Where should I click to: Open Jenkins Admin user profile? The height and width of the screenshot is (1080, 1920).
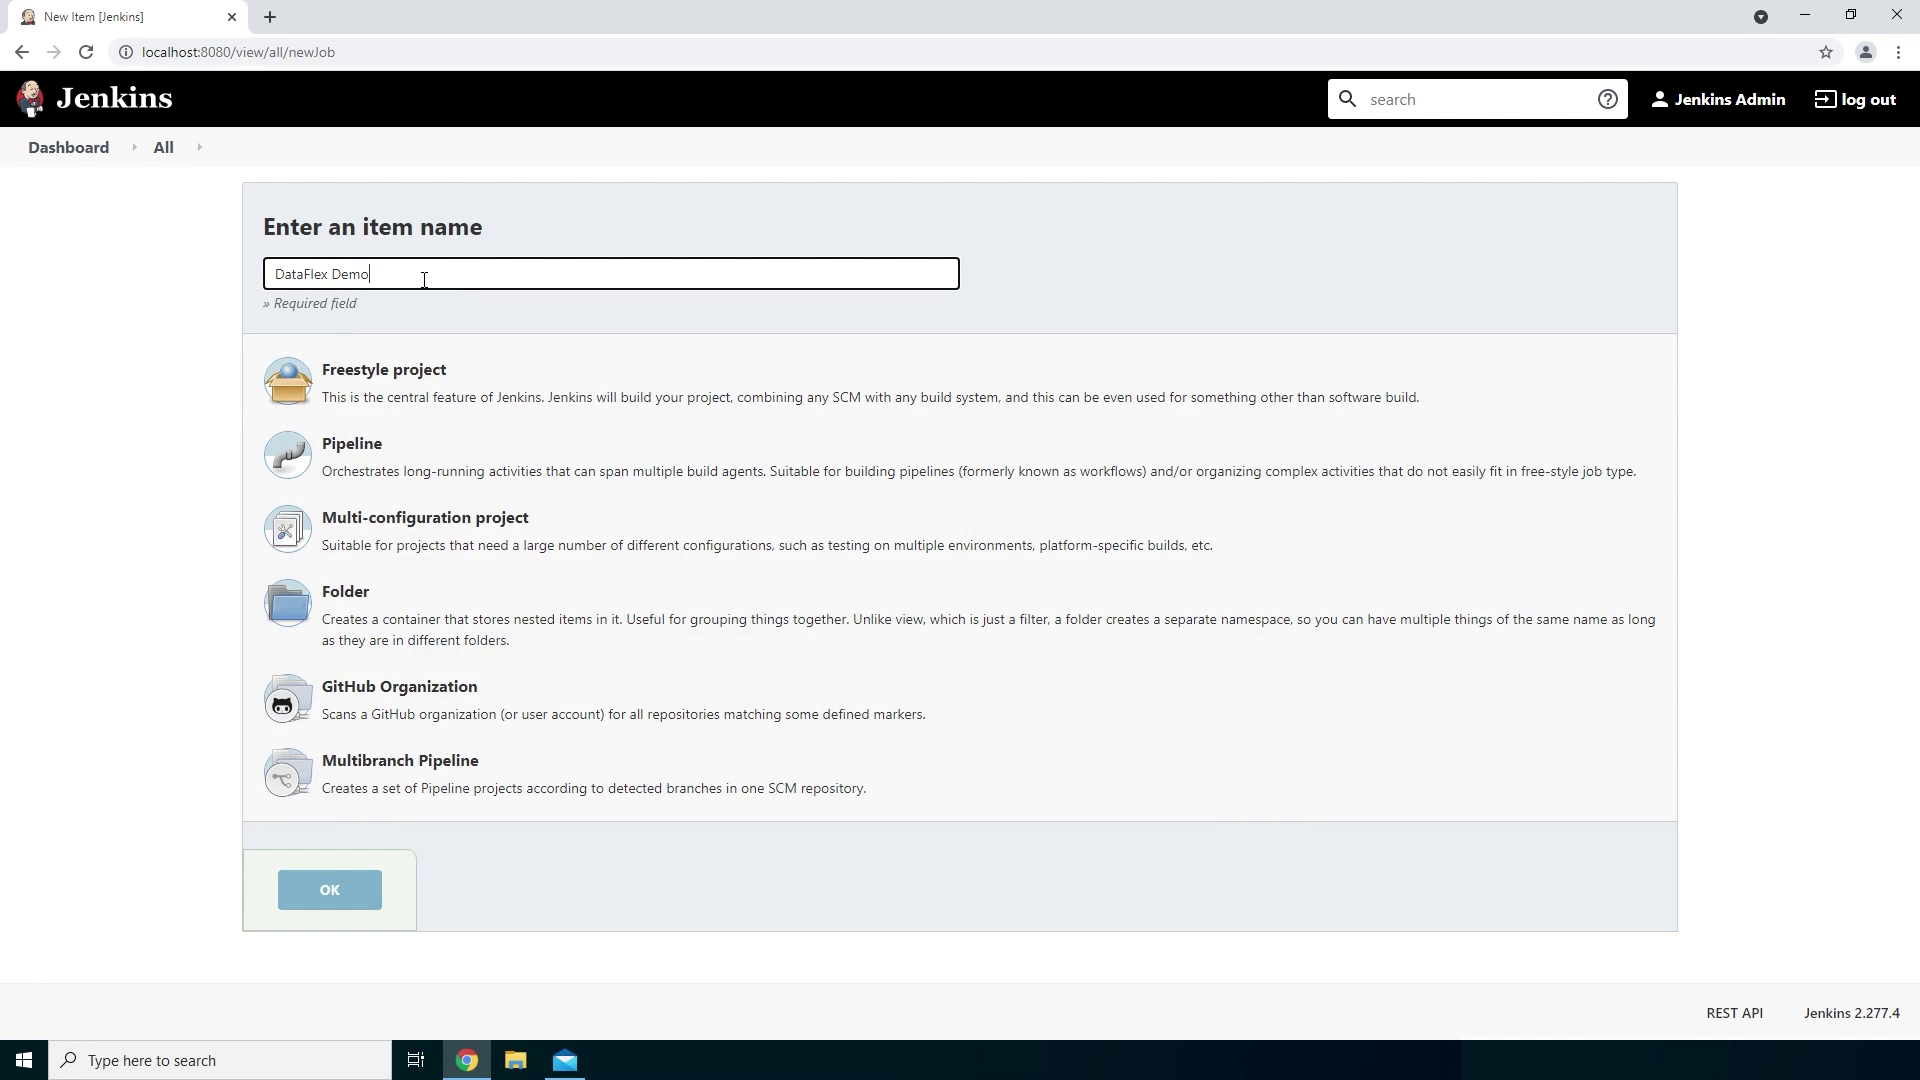point(1718,99)
